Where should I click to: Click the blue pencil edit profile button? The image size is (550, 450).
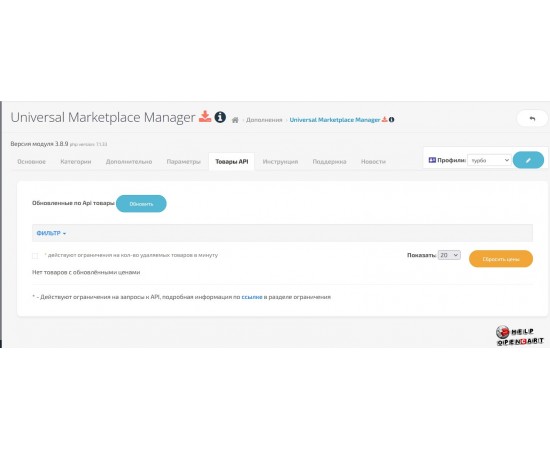point(528,160)
